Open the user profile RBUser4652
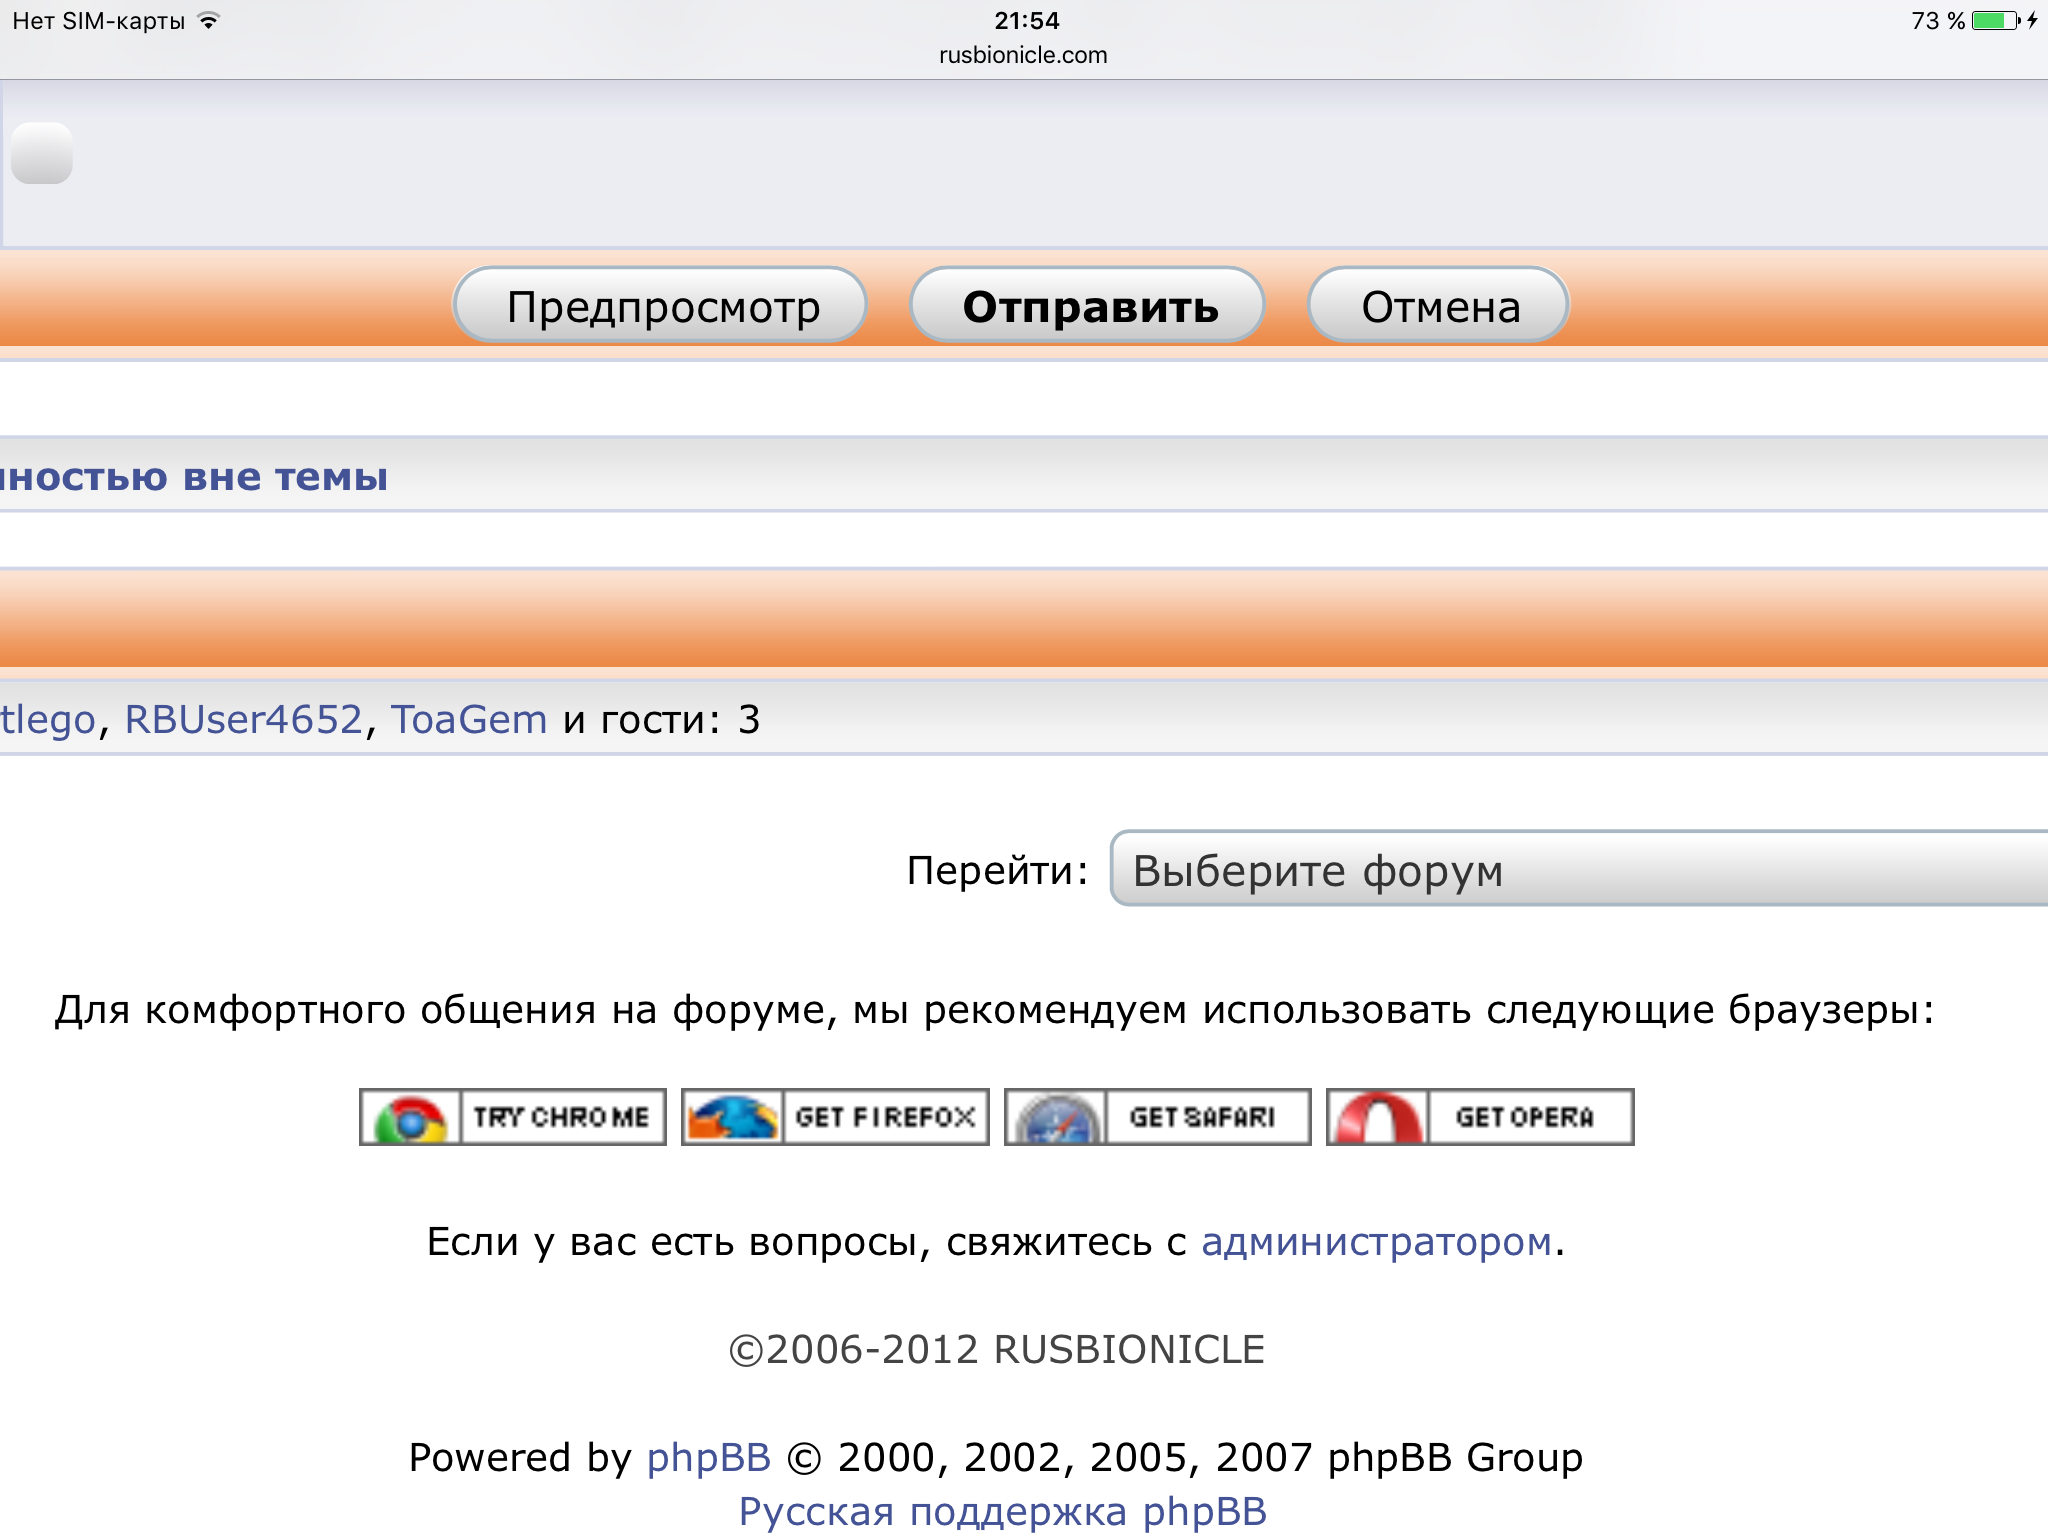The width and height of the screenshot is (2048, 1536). tap(243, 719)
